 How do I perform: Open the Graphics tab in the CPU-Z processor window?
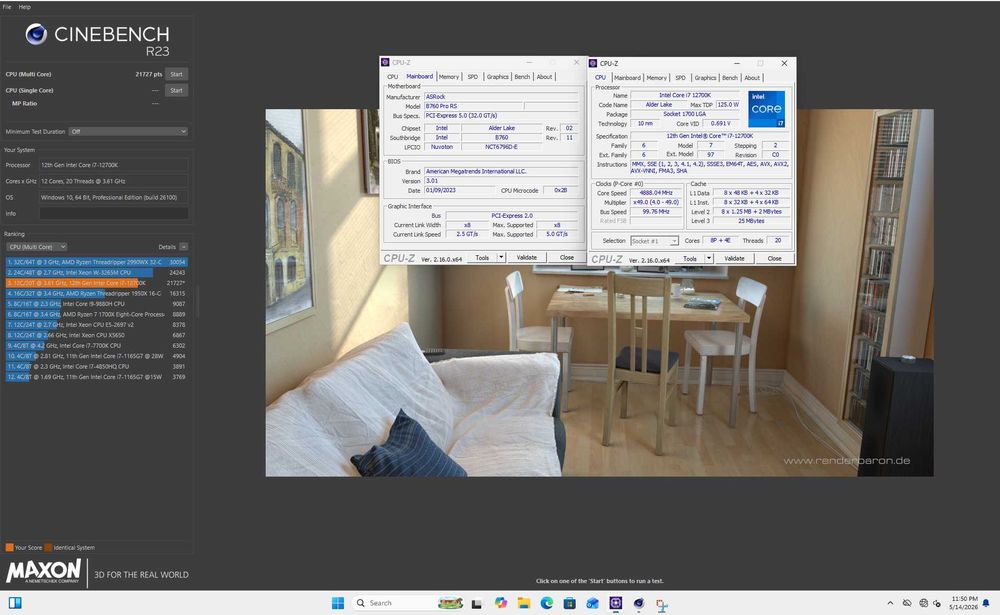tap(705, 78)
